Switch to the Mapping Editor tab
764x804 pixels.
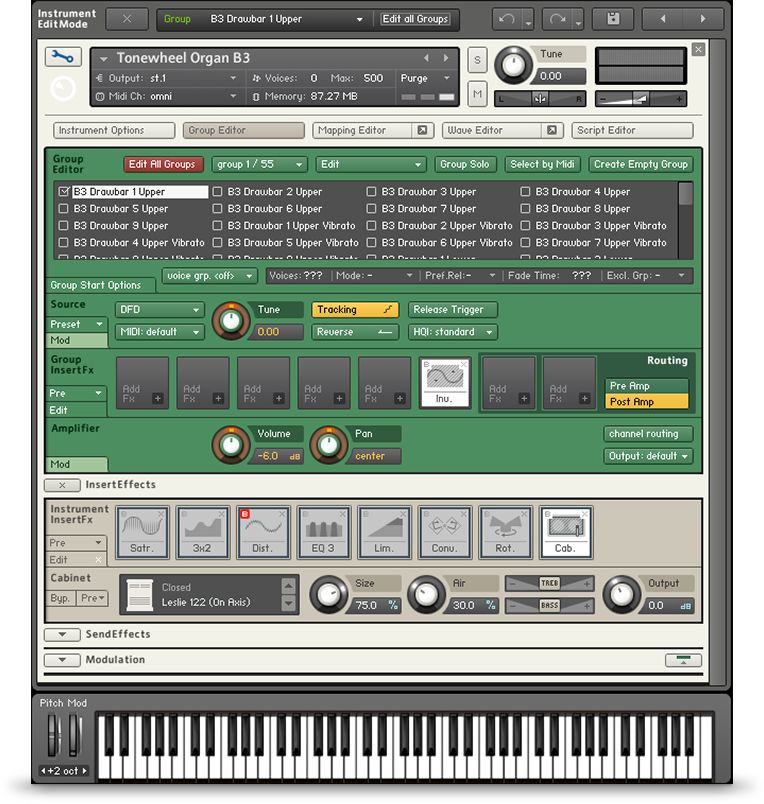coord(371,130)
